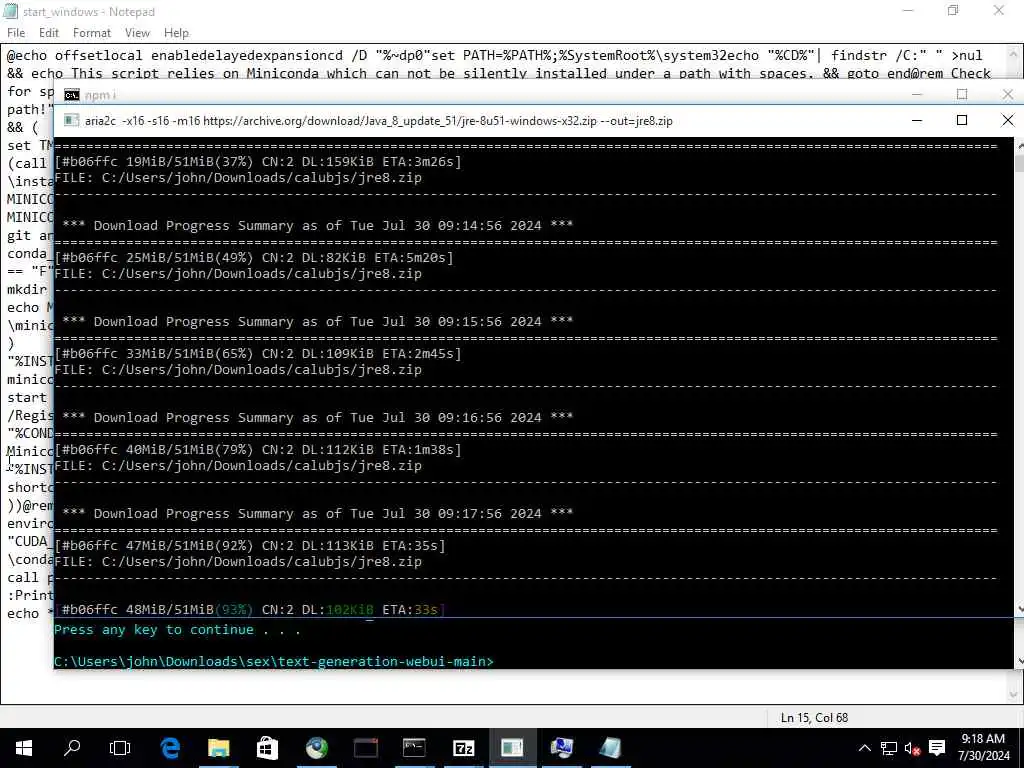Restore down the Notepad window
The width and height of the screenshot is (1024, 768).
(953, 11)
